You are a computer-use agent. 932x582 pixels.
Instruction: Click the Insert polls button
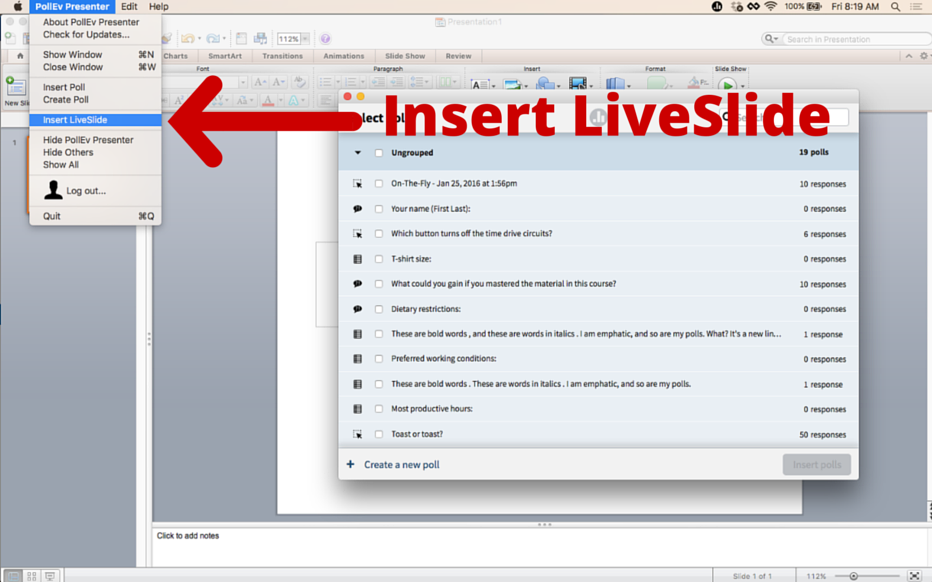(816, 464)
